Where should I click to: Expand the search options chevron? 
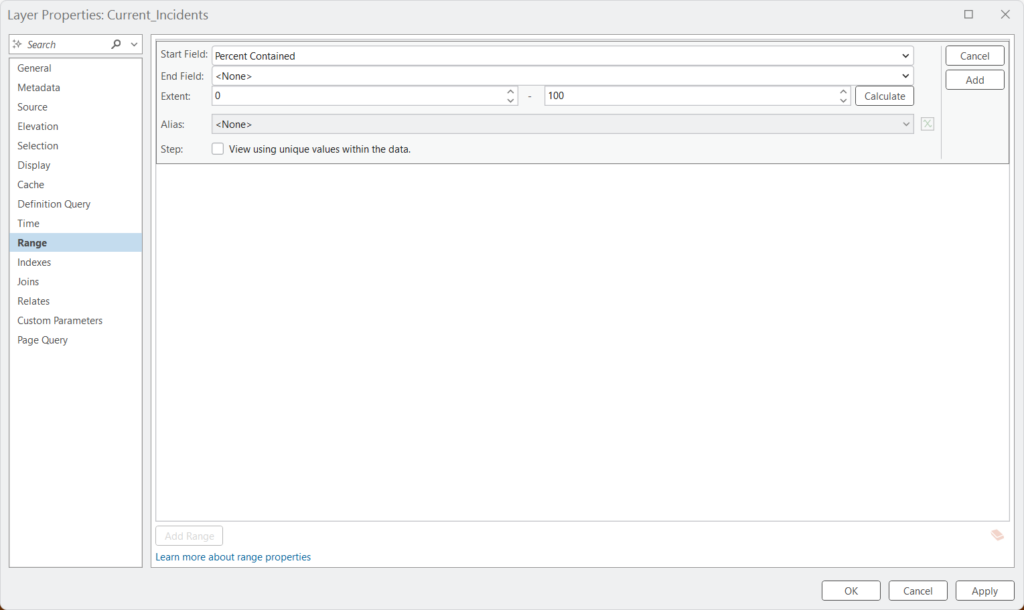click(x=134, y=44)
